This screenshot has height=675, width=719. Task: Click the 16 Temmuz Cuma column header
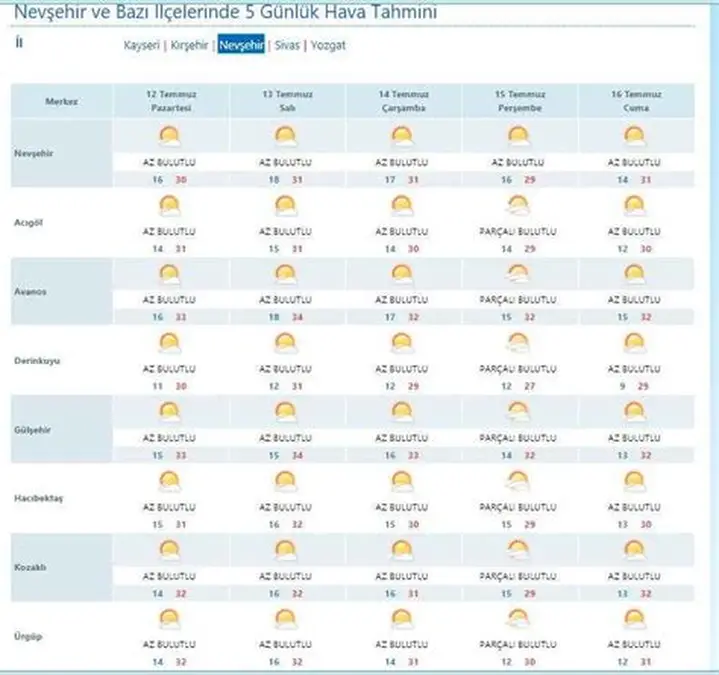[634, 102]
